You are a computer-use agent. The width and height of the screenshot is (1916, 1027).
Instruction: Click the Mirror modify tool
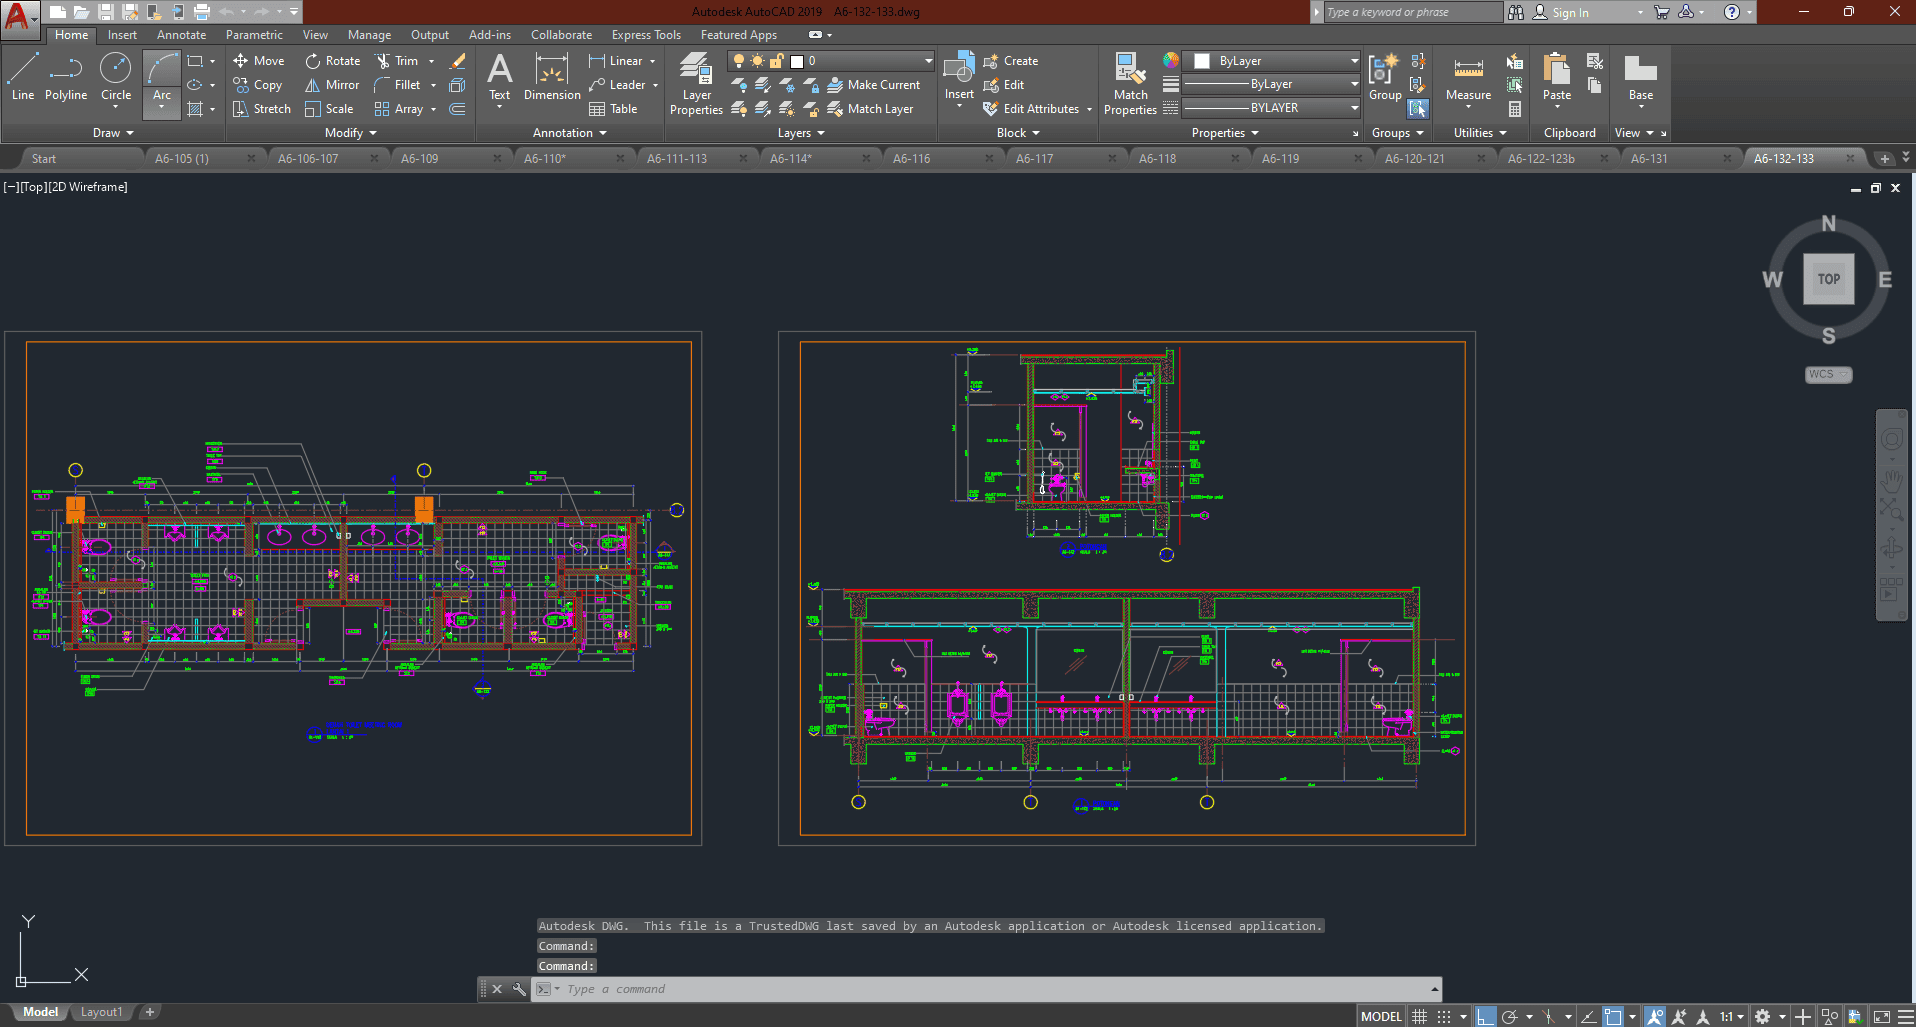[x=332, y=85]
